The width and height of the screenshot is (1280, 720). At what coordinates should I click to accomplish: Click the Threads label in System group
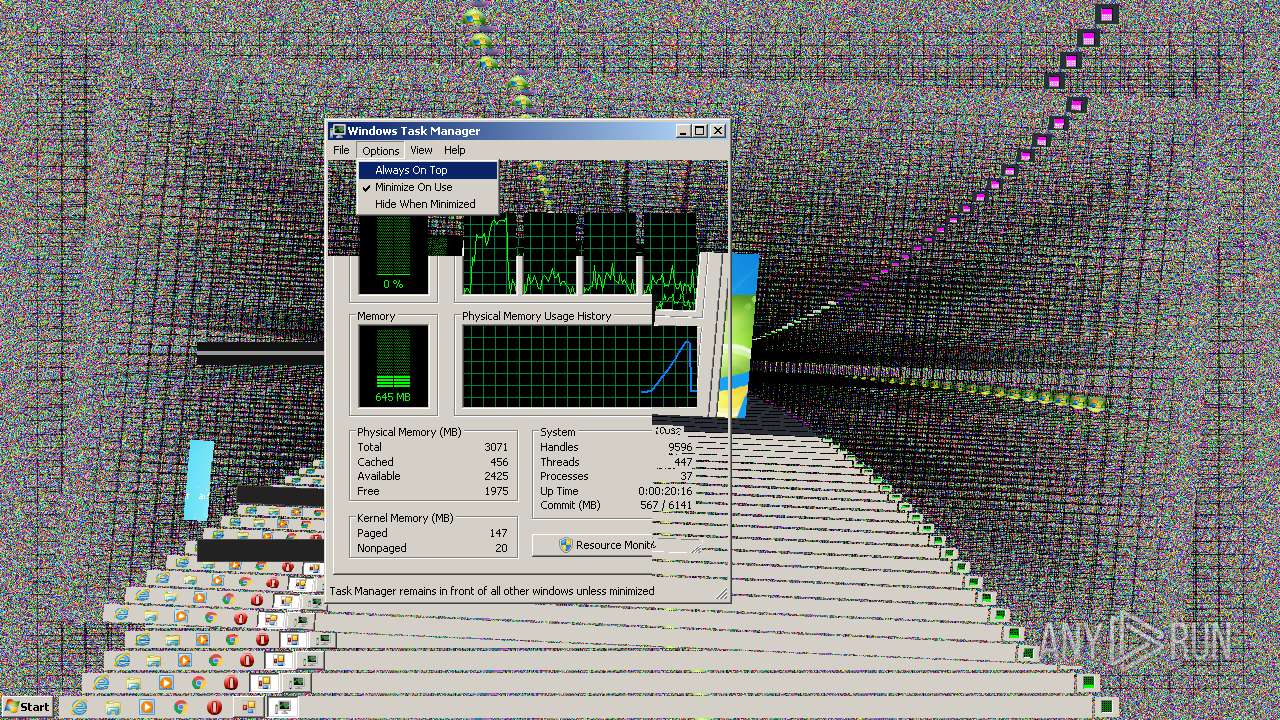[560, 462]
